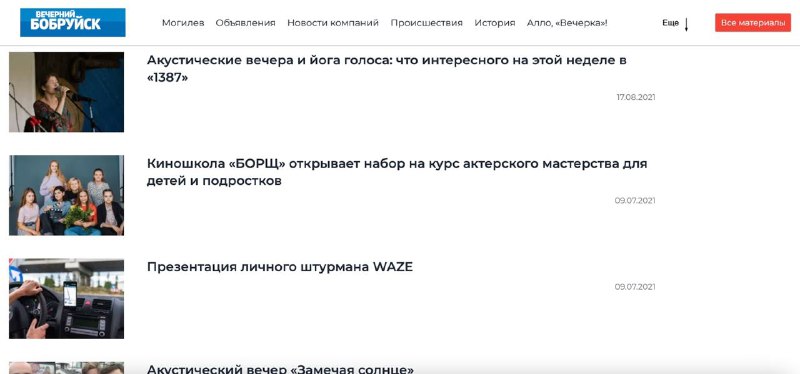Screen dimensions: 800x374
Task: Expand the Еще dropdown arrow
Action: (686, 24)
